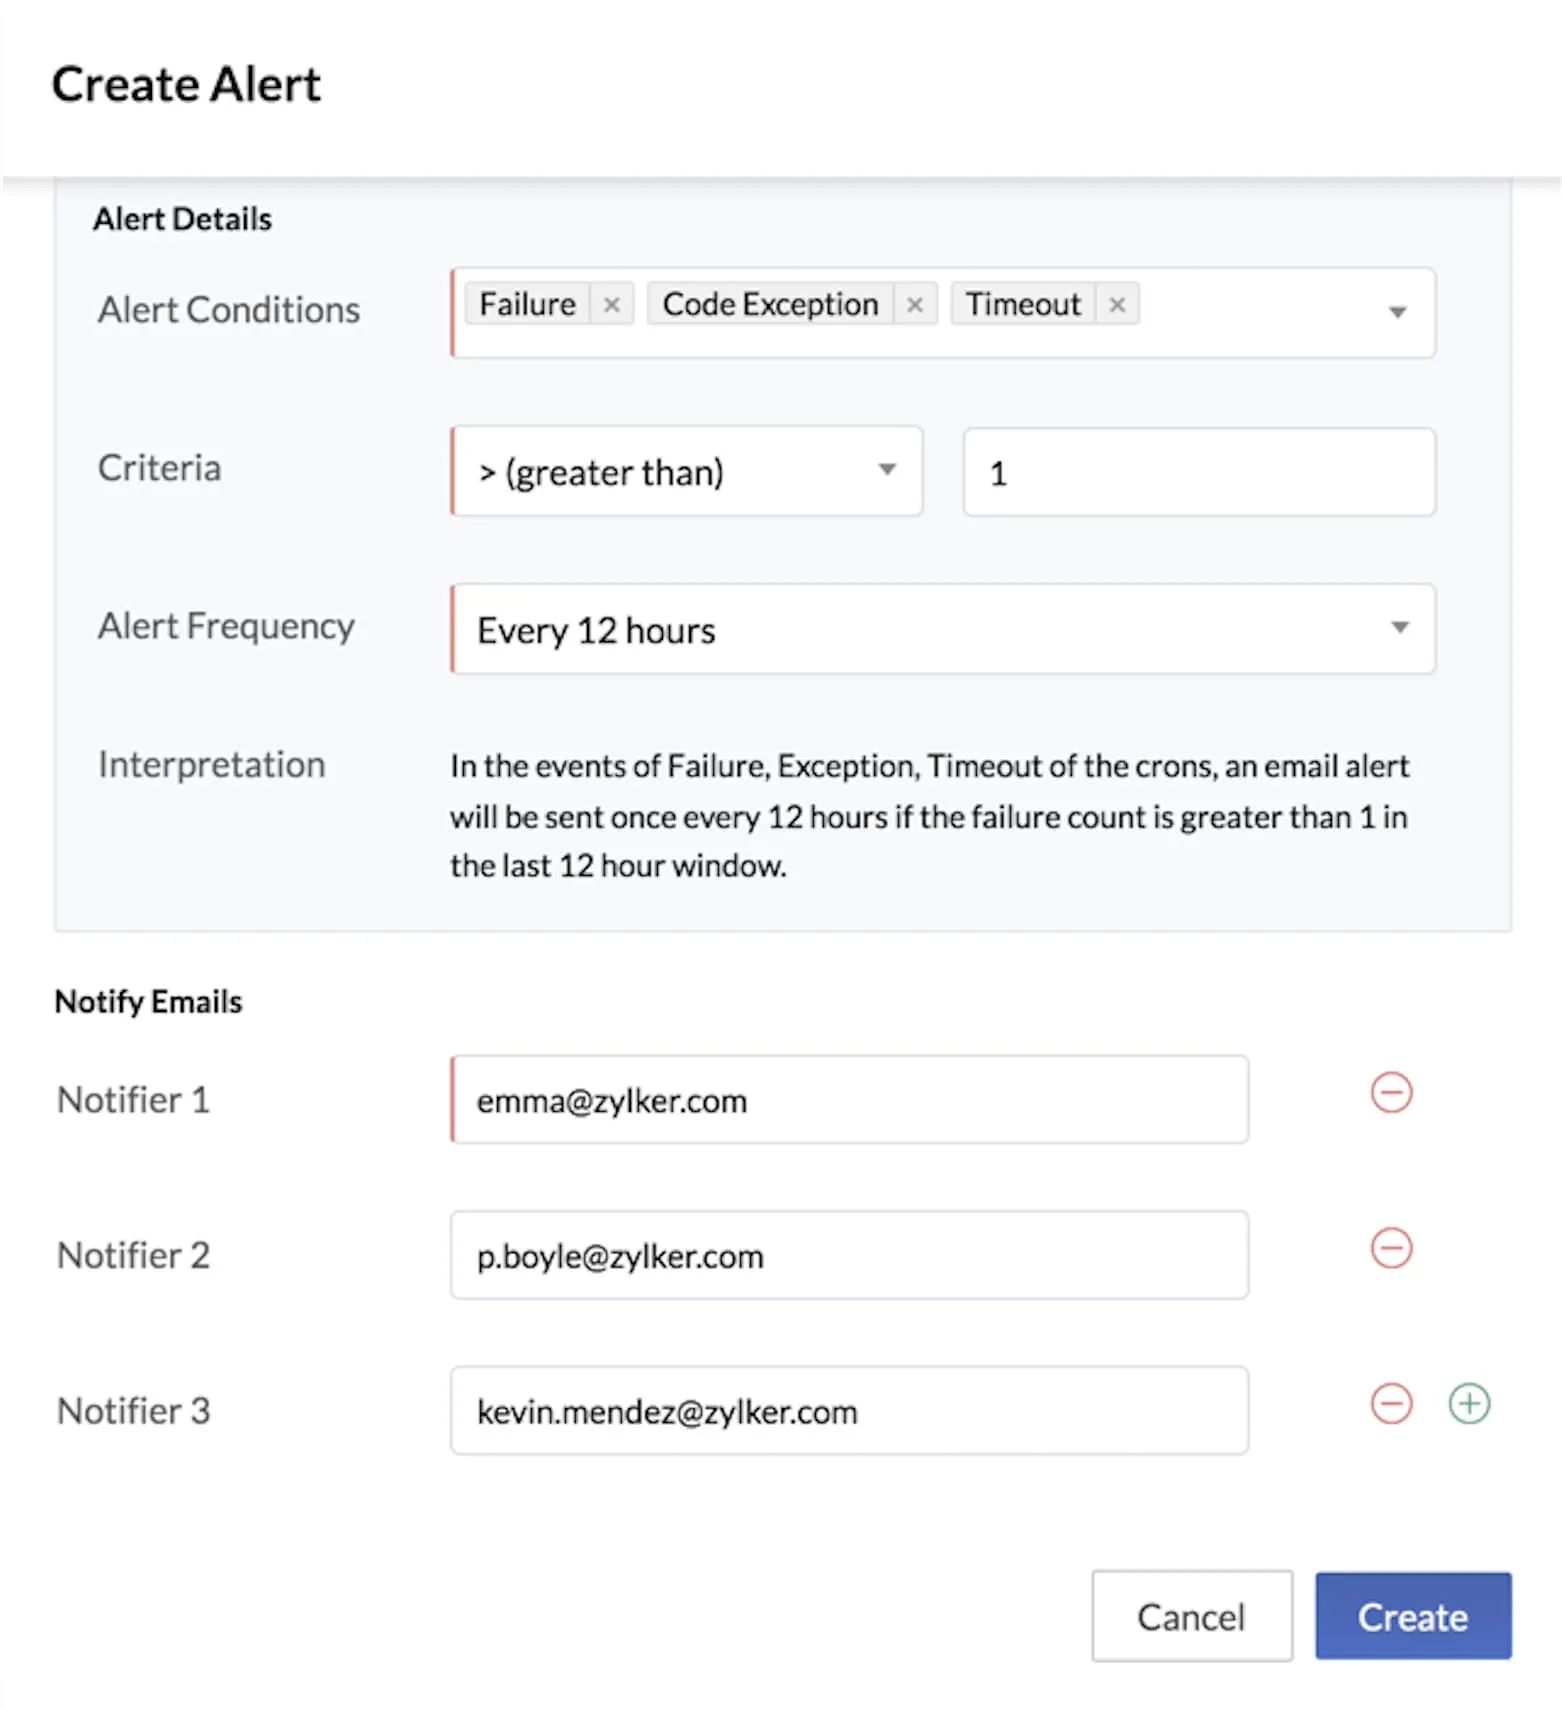Open the Every 12 hours frequency dropdown
Viewport: 1562px width, 1710px height.
943,628
